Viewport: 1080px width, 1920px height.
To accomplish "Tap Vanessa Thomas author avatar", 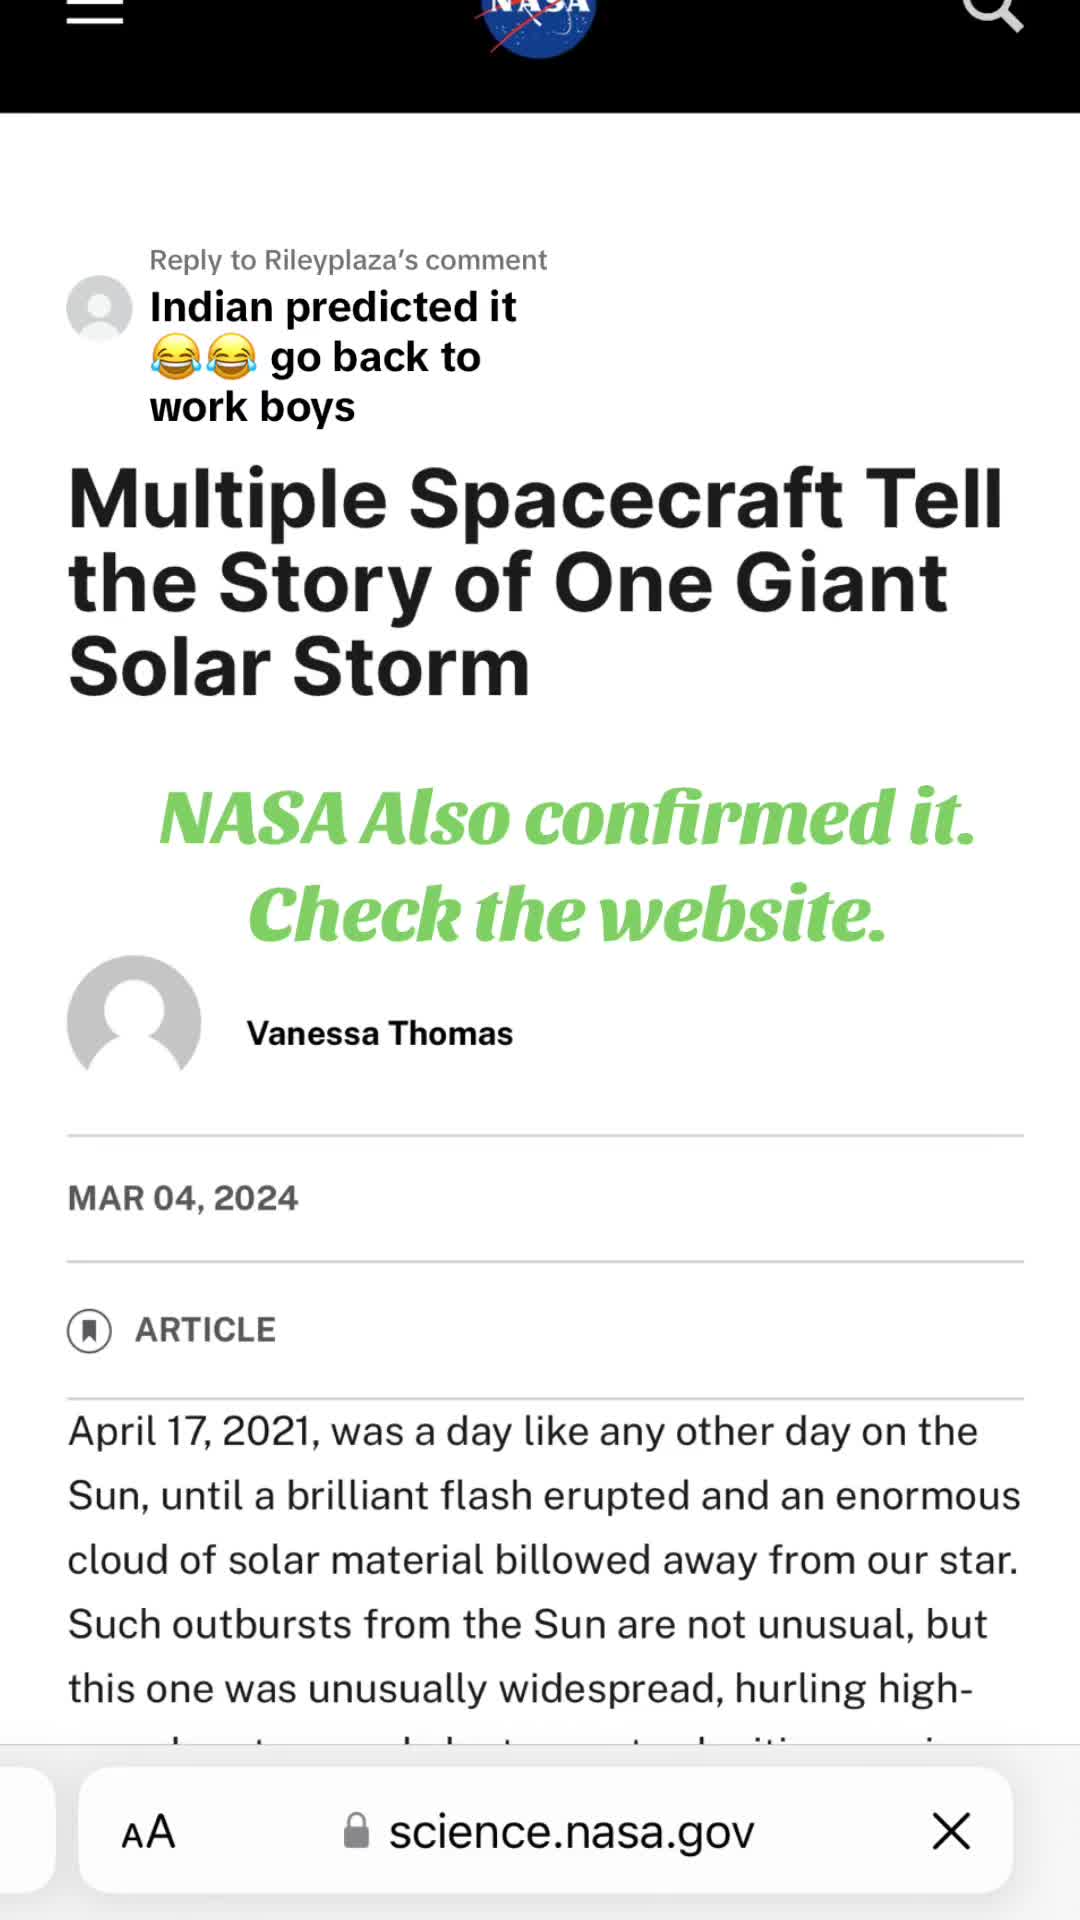I will click(x=134, y=1020).
